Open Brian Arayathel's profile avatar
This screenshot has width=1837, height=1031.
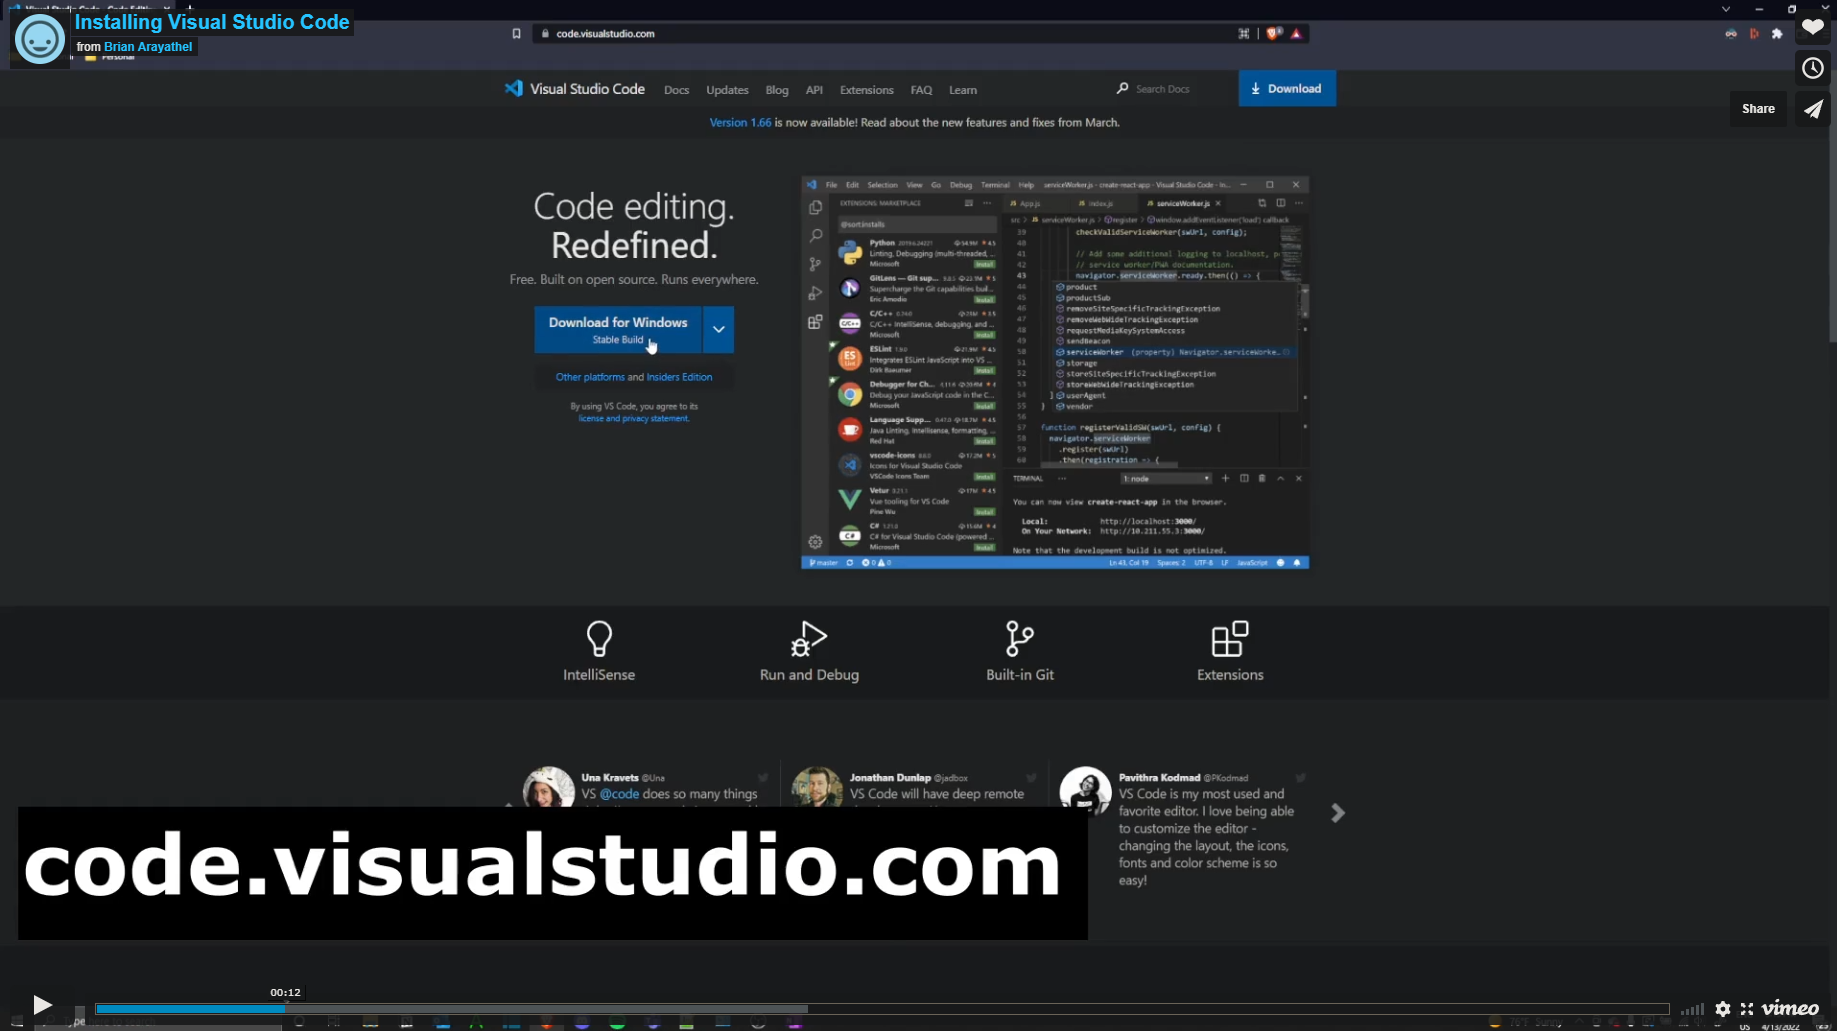tap(40, 40)
